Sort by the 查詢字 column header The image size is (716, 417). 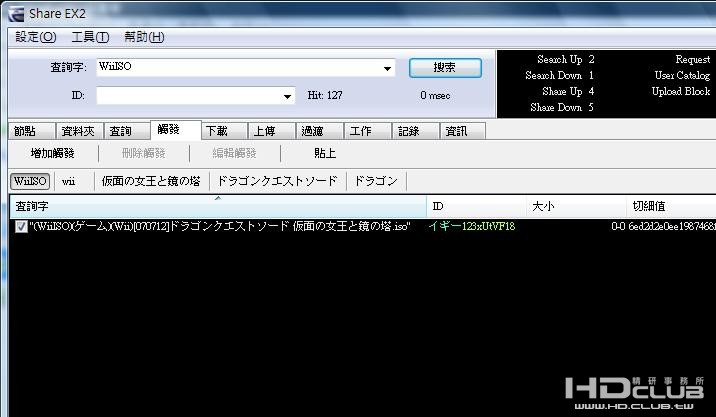coord(218,206)
